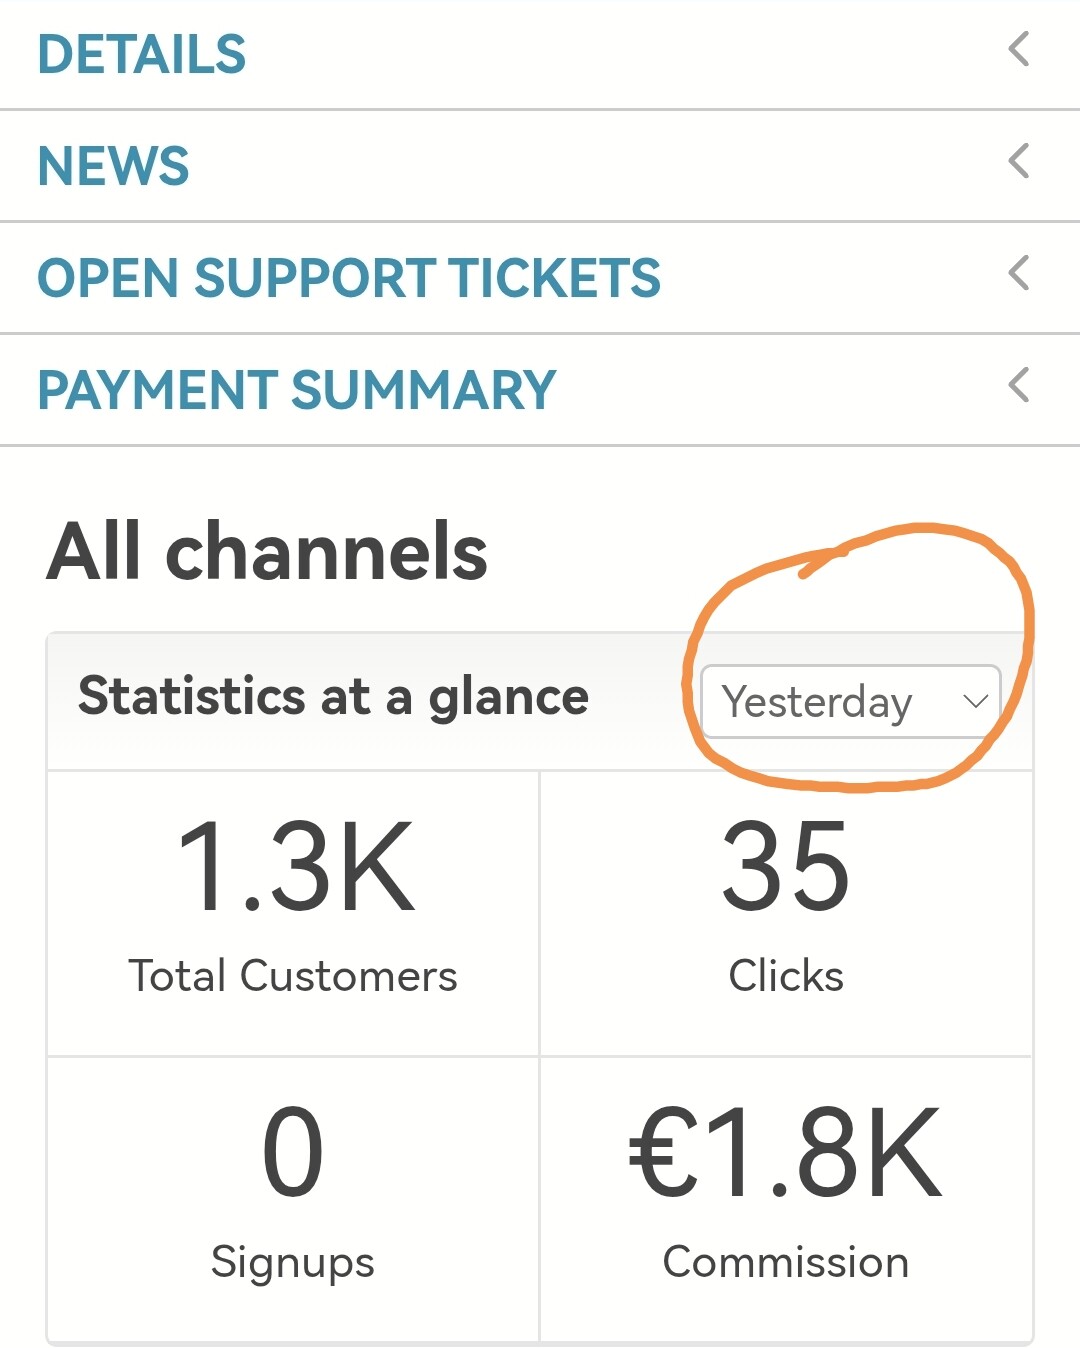Select the OPEN SUPPORT TICKETS heading
Screen dimensions: 1080x1348
(349, 278)
